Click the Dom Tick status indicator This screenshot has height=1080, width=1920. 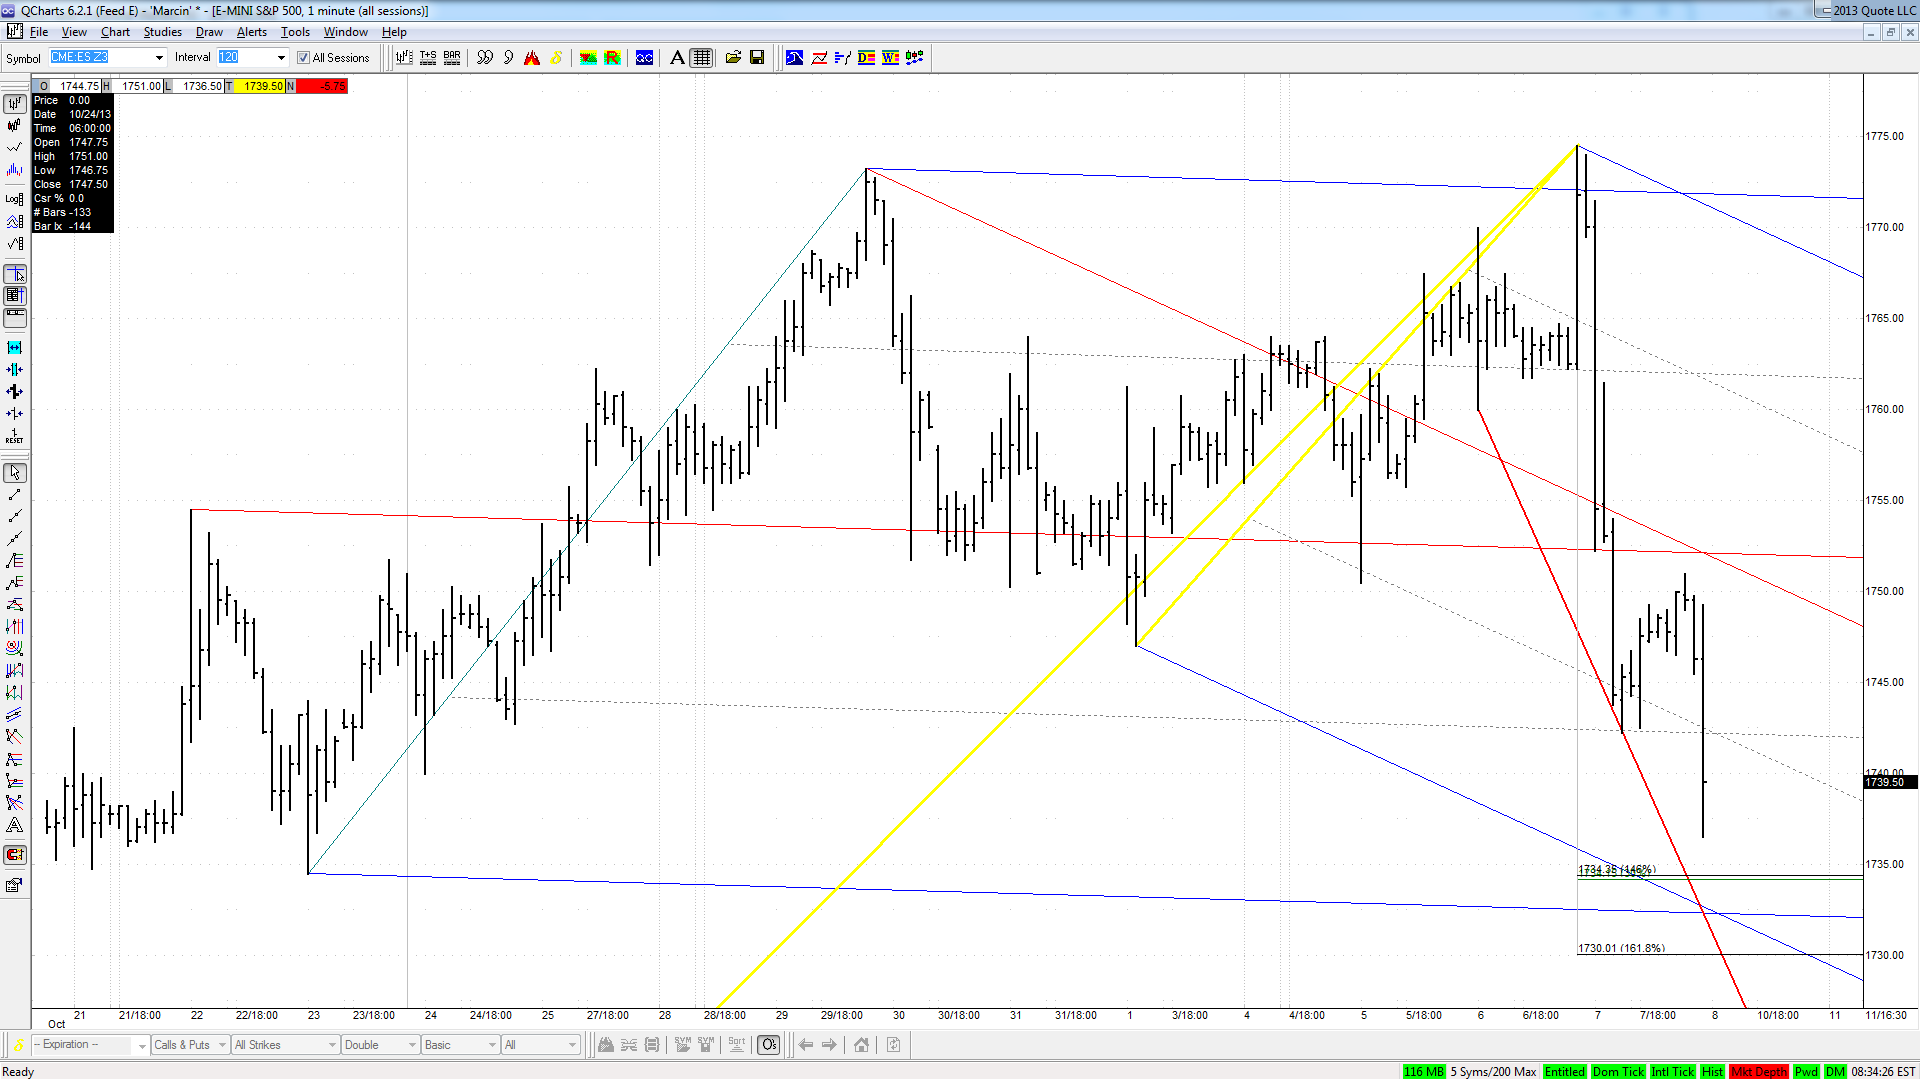[1618, 1072]
